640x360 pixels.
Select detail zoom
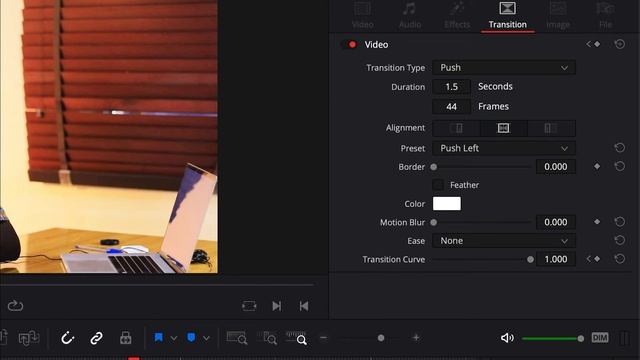click(267, 338)
